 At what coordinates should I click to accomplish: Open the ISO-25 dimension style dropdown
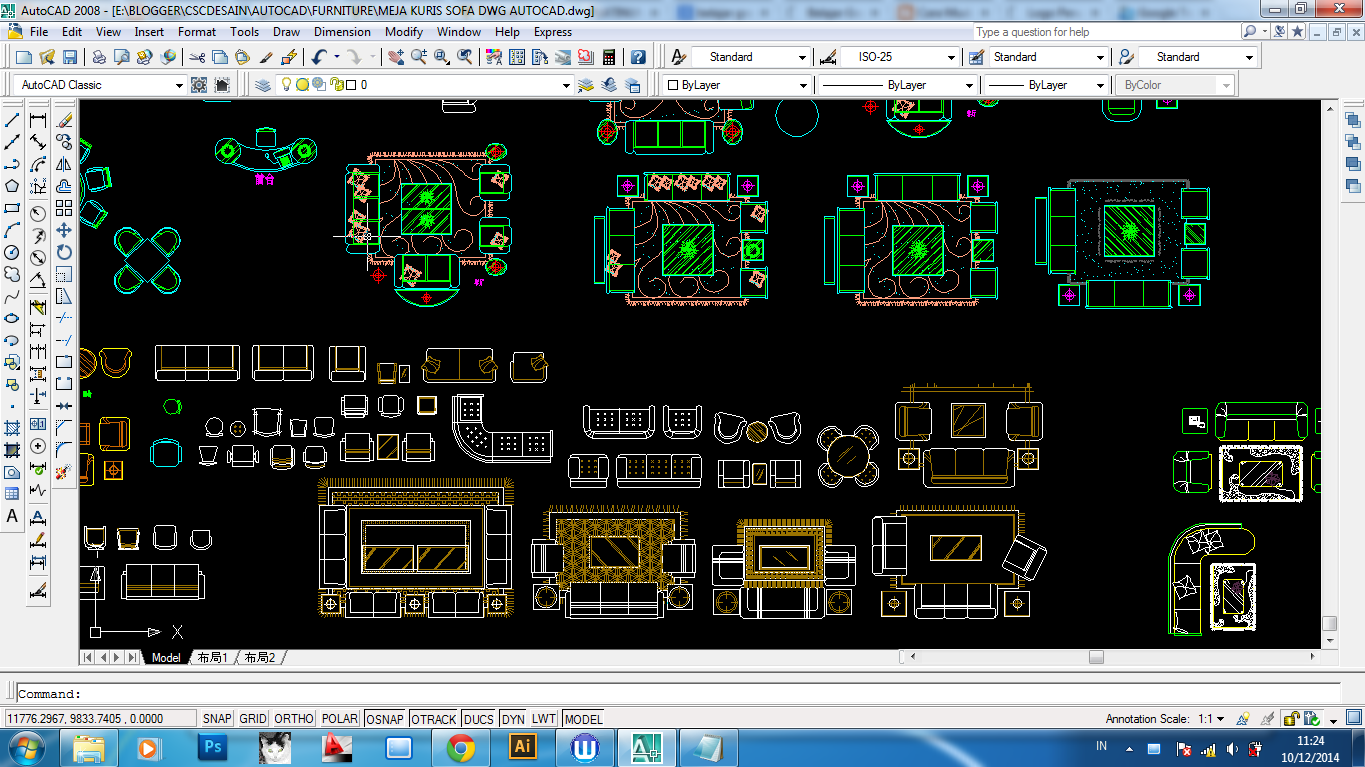click(952, 57)
